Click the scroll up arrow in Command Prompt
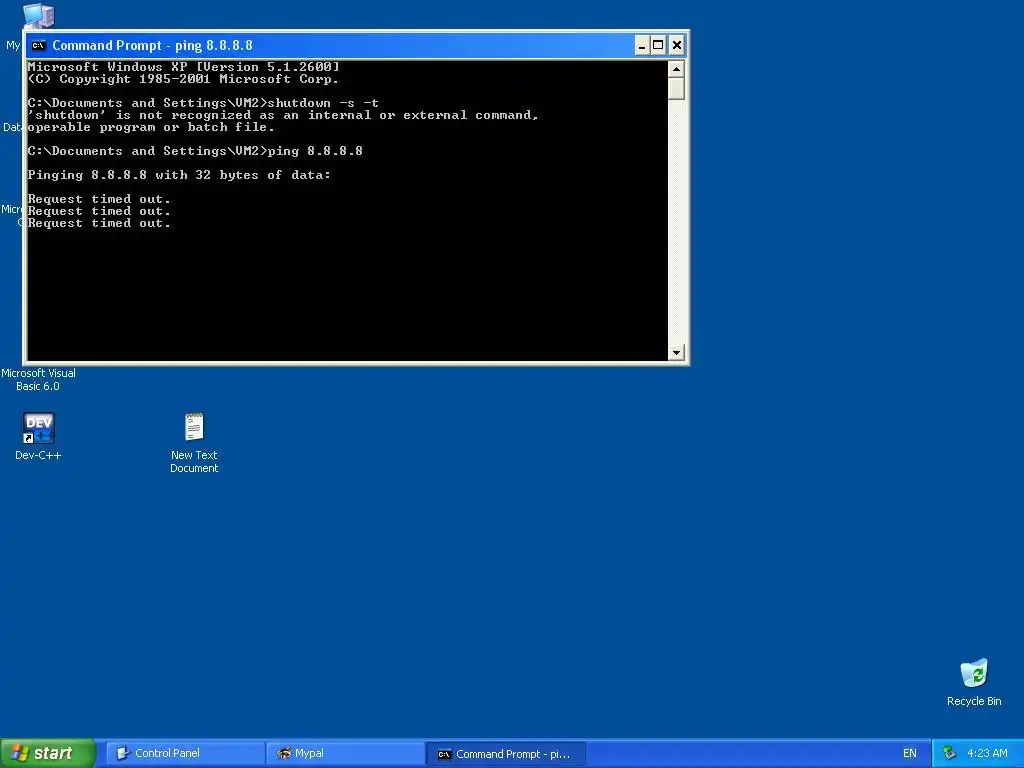The image size is (1024, 768). coord(677,69)
